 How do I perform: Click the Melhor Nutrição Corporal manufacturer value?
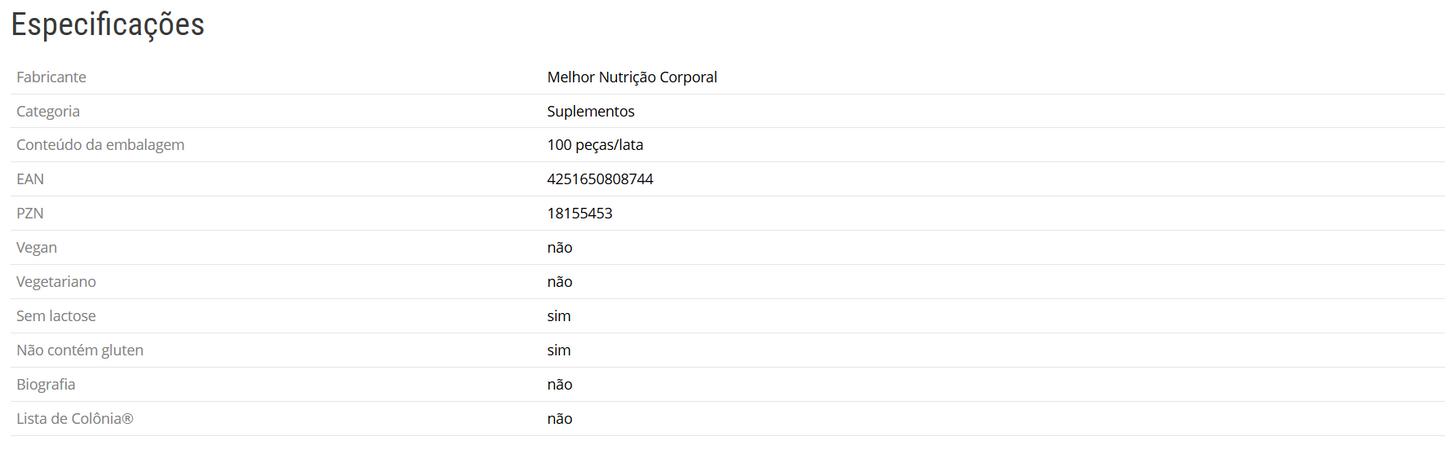[x=632, y=77]
